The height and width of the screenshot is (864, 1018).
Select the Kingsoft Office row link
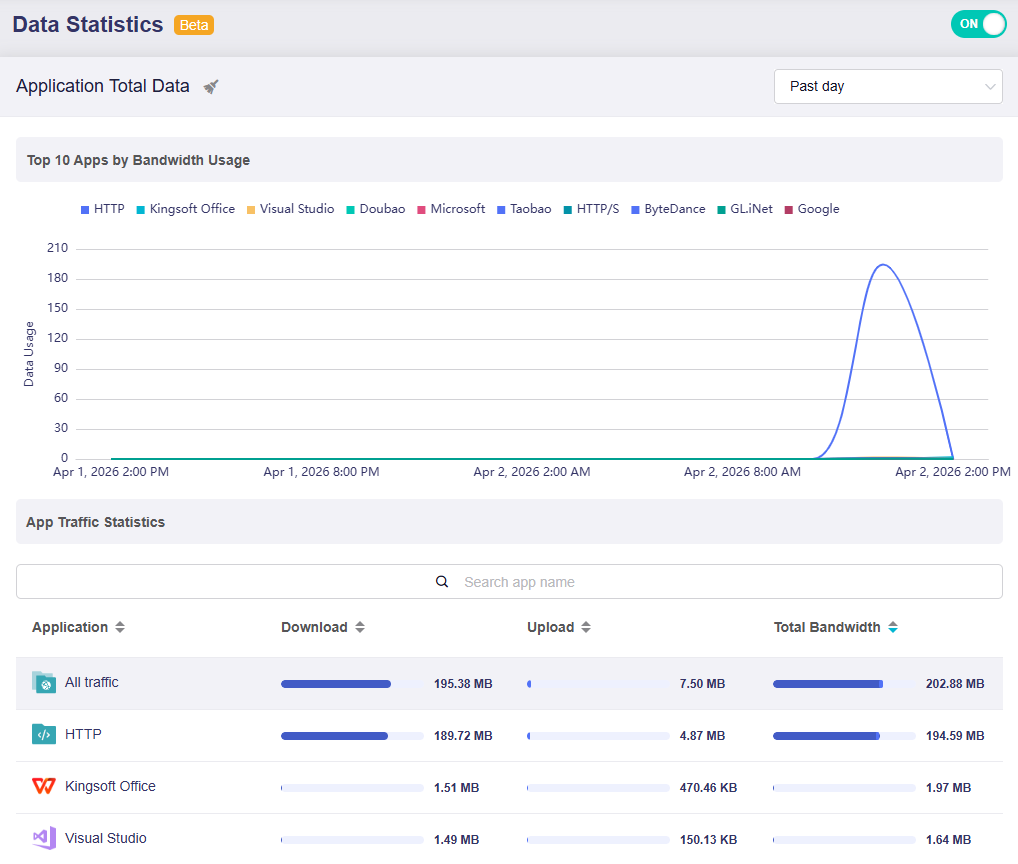110,786
